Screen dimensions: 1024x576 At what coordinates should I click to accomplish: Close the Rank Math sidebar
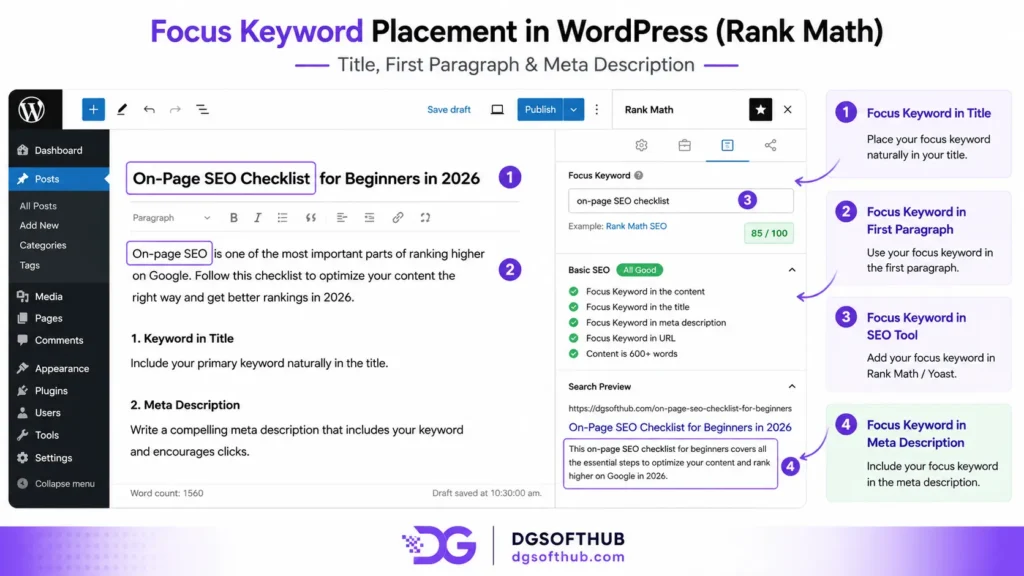(x=788, y=110)
